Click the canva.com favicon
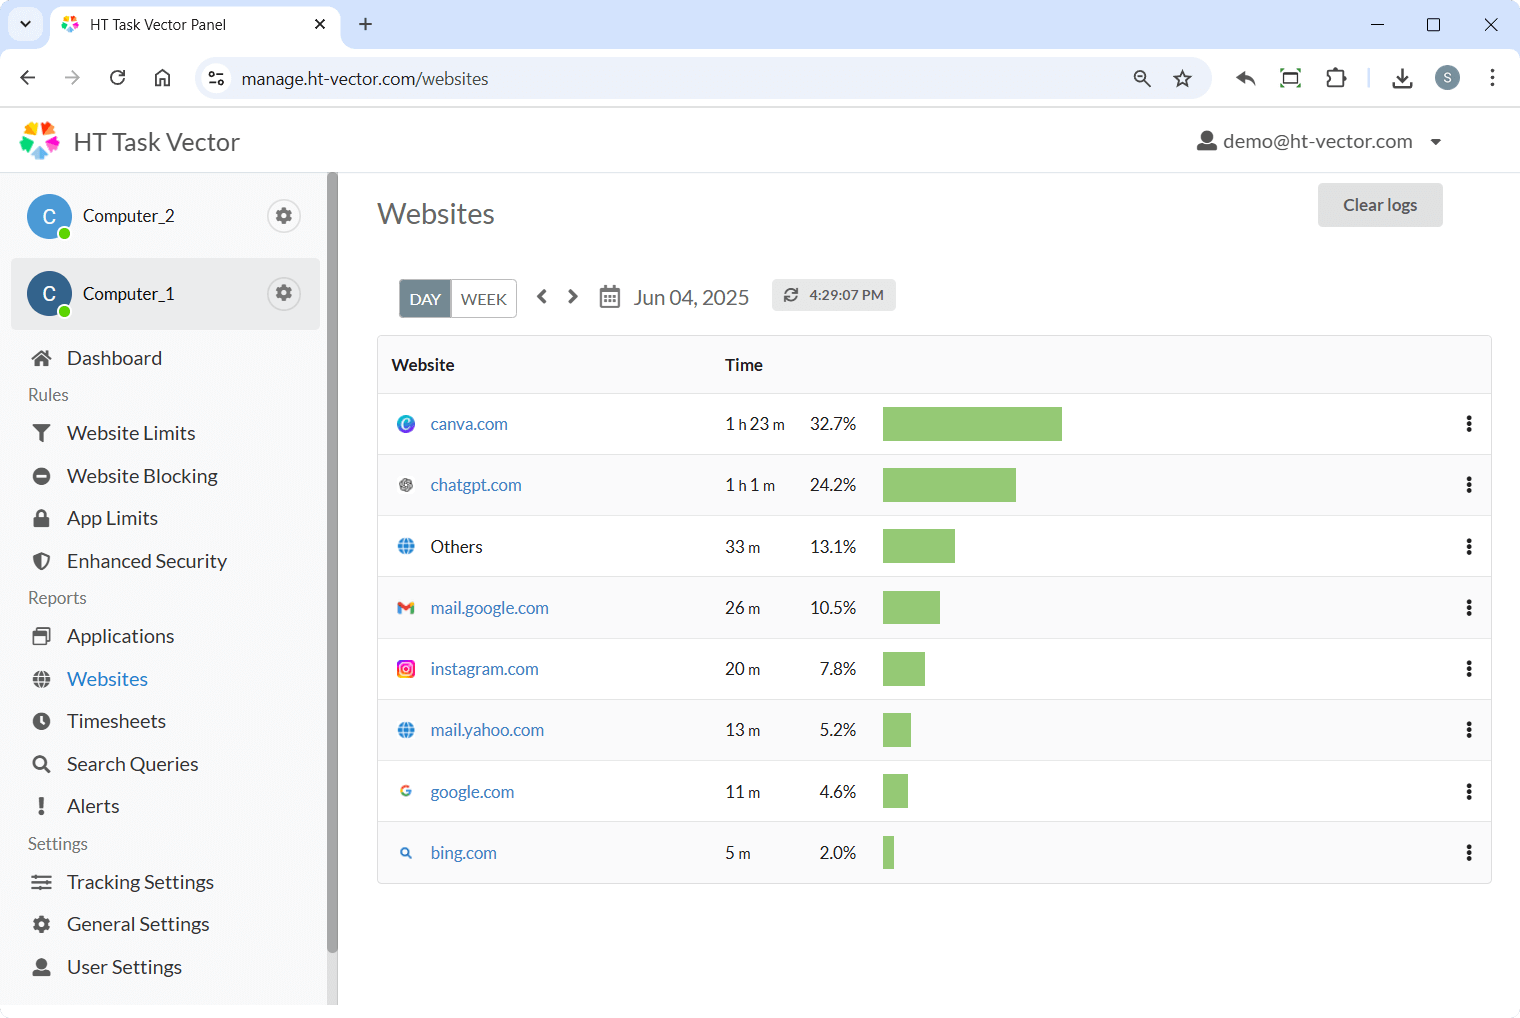The image size is (1520, 1018). [406, 424]
